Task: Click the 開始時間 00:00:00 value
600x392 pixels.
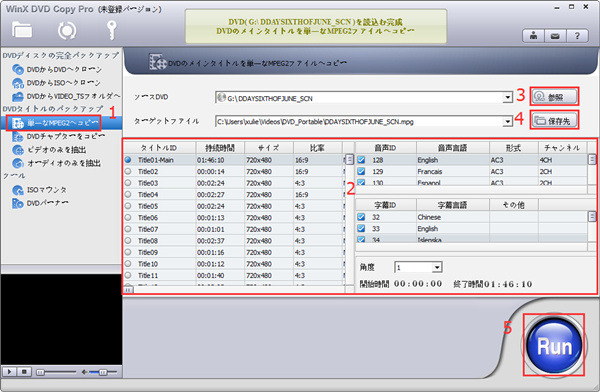Action: click(x=418, y=284)
